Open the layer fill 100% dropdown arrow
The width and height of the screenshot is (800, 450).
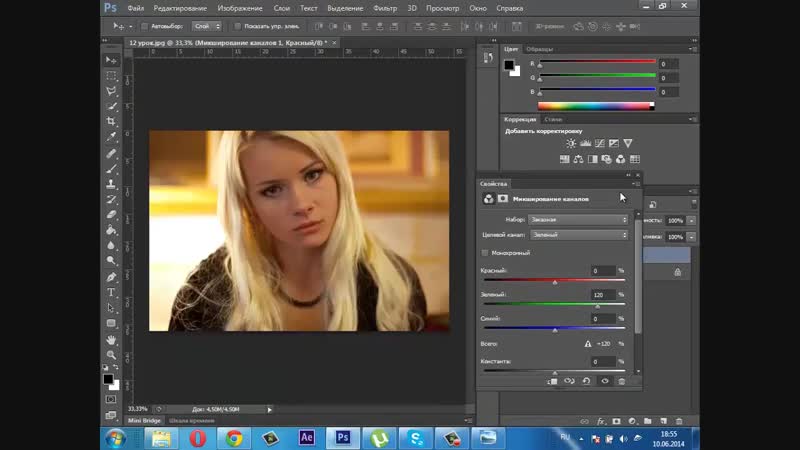click(x=691, y=237)
